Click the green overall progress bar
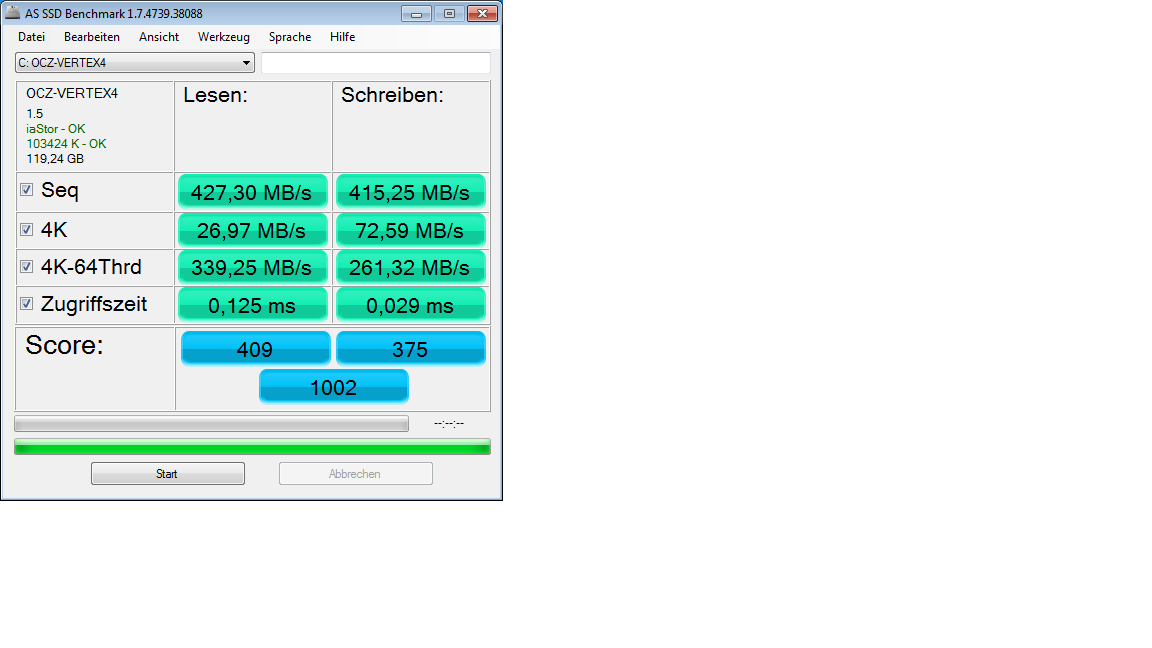Image resolution: width=1152 pixels, height=648 pixels. tap(252, 447)
